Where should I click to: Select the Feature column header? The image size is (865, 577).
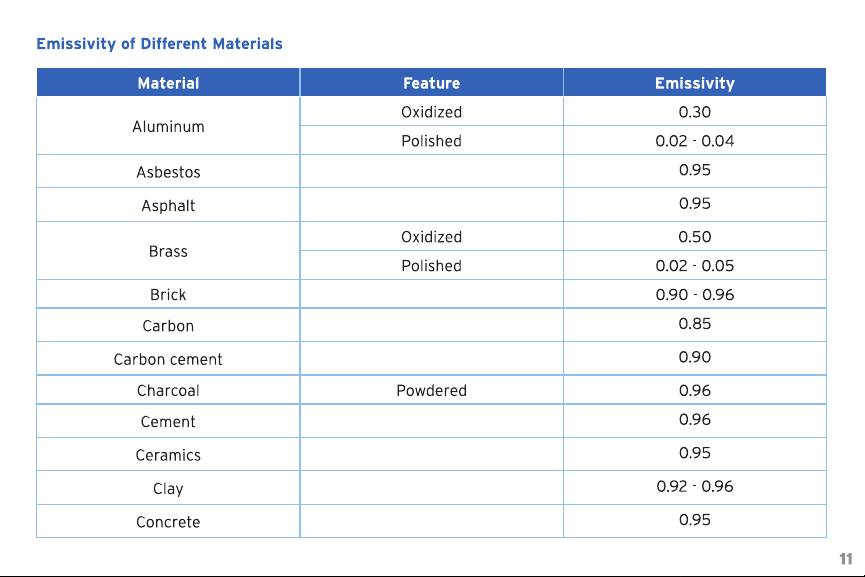(x=431, y=83)
